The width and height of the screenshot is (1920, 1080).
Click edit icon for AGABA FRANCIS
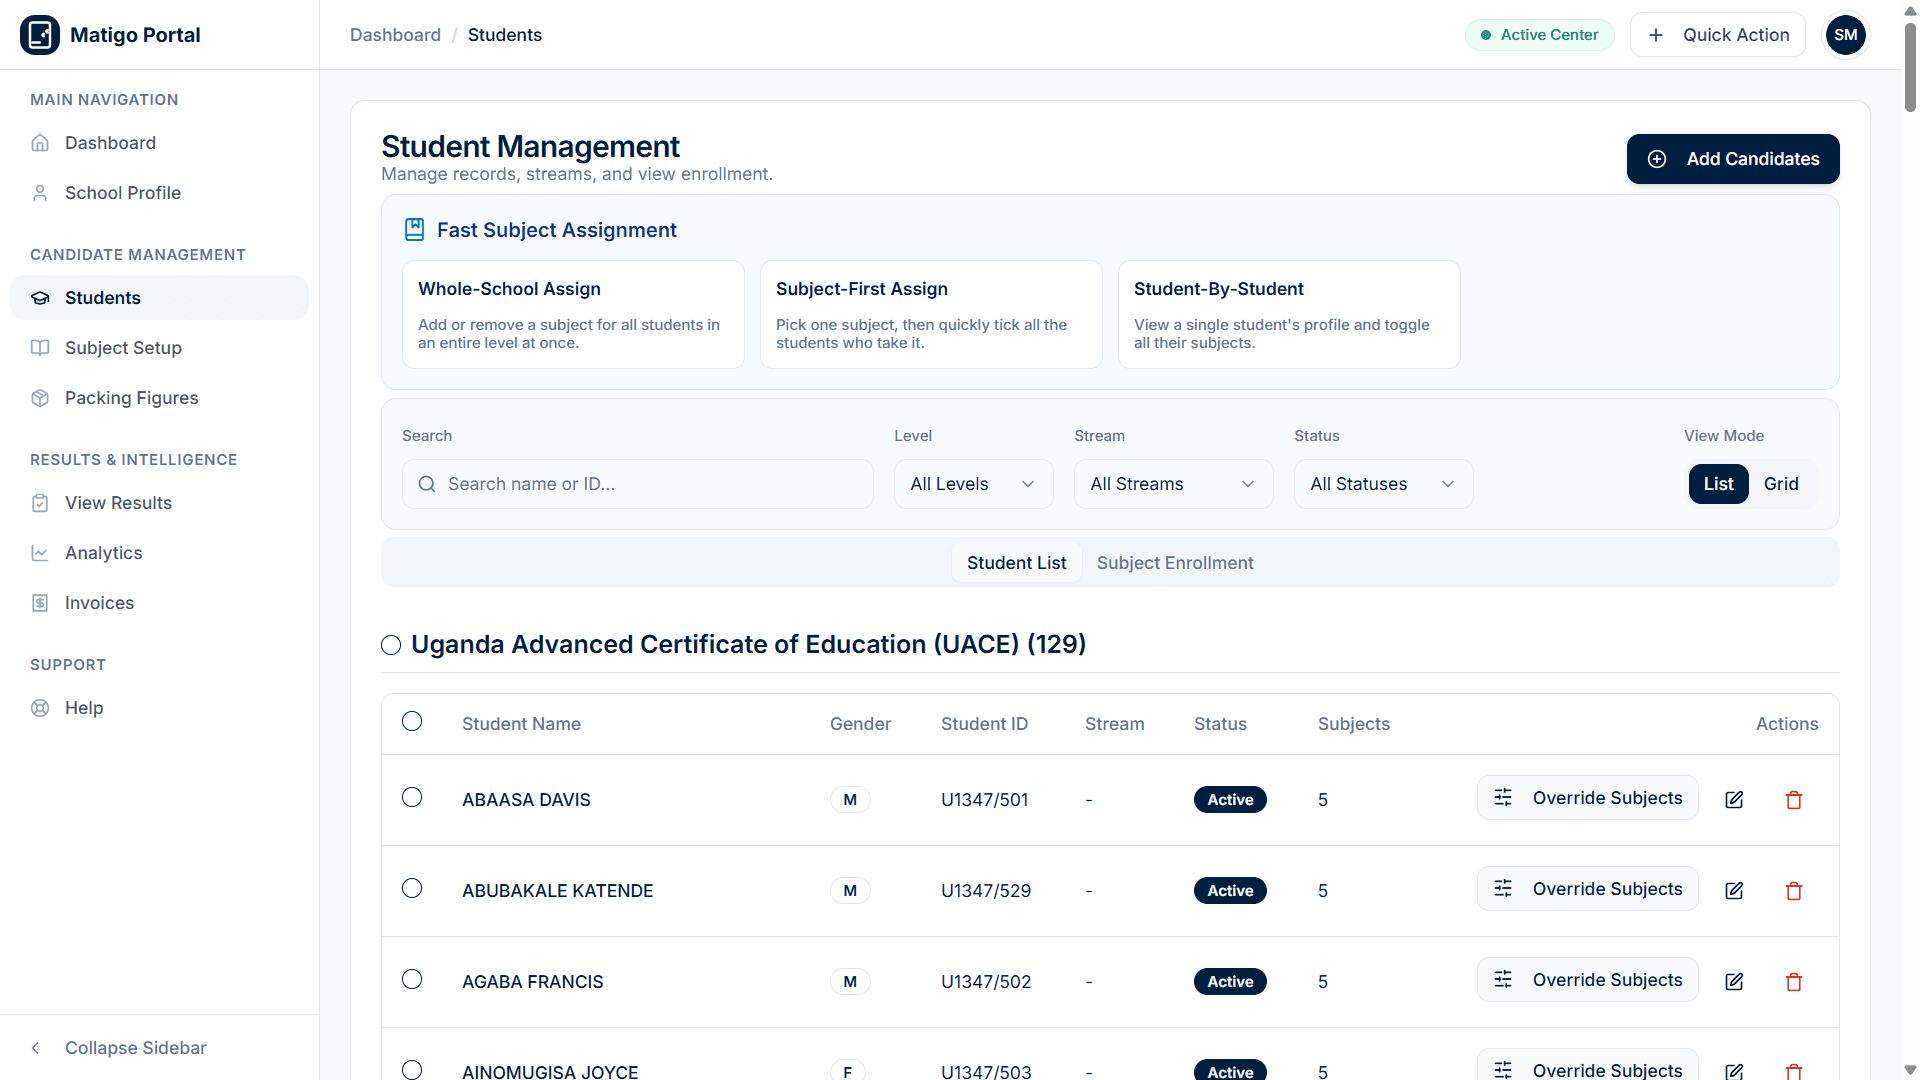[1734, 982]
